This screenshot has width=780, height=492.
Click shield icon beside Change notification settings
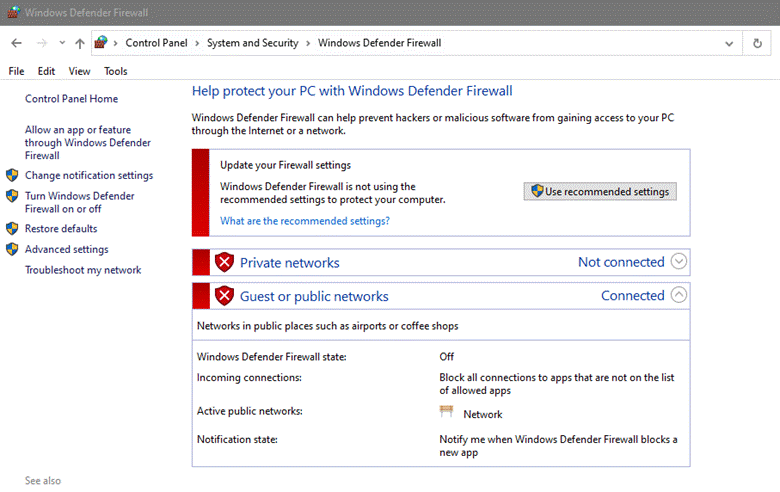[x=12, y=175]
